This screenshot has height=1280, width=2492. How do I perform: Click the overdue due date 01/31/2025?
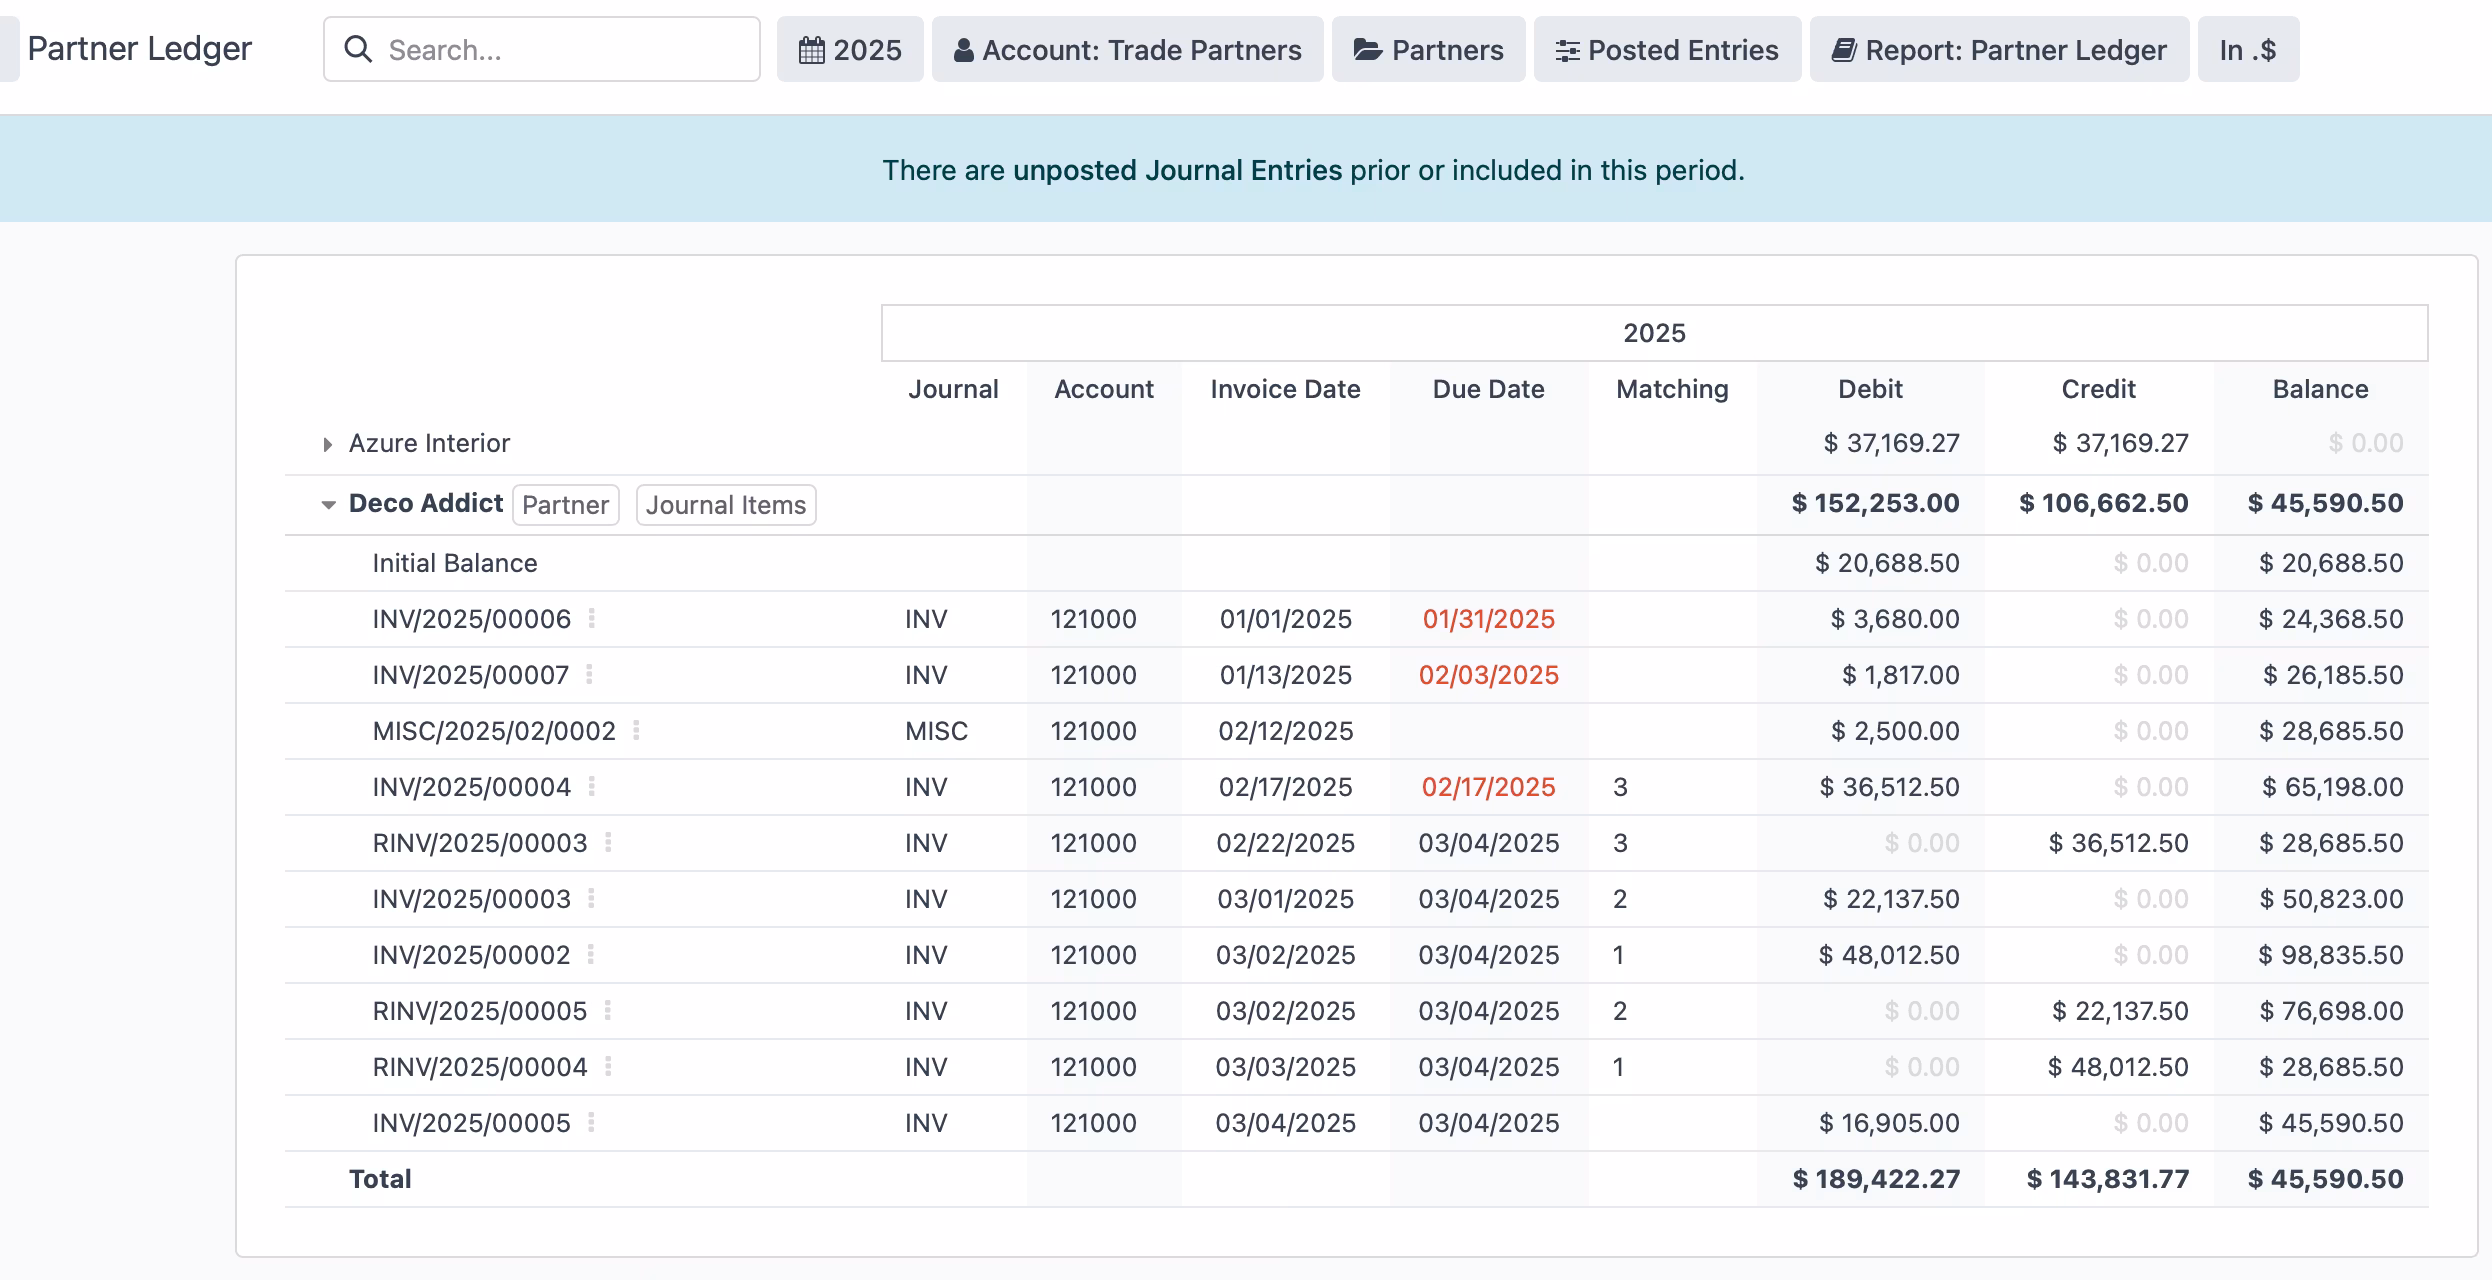click(x=1488, y=619)
